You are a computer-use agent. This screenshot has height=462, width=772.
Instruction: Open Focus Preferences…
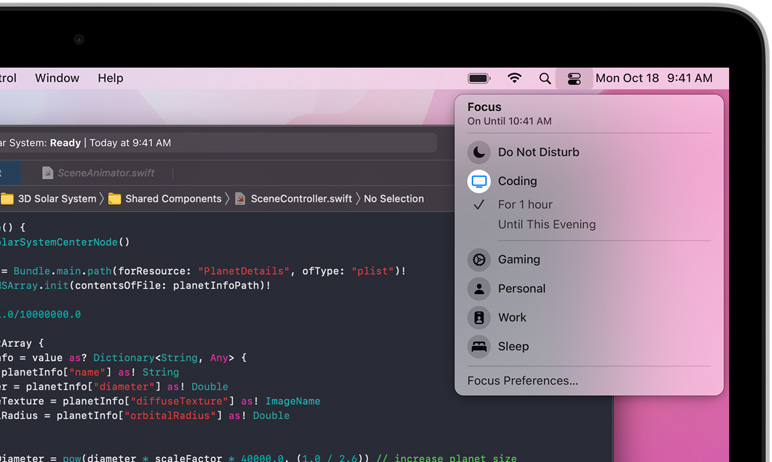tap(522, 381)
